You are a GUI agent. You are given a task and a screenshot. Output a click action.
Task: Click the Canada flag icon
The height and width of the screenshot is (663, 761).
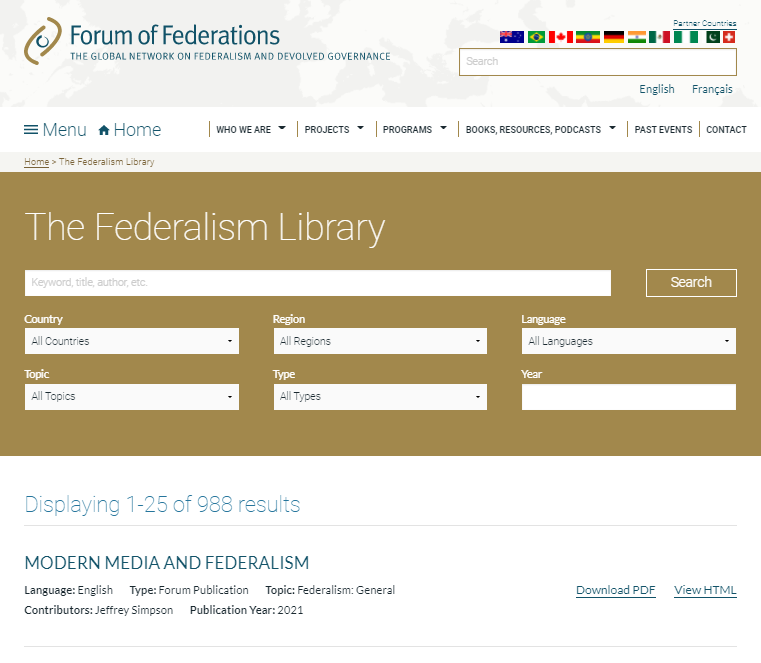[561, 37]
